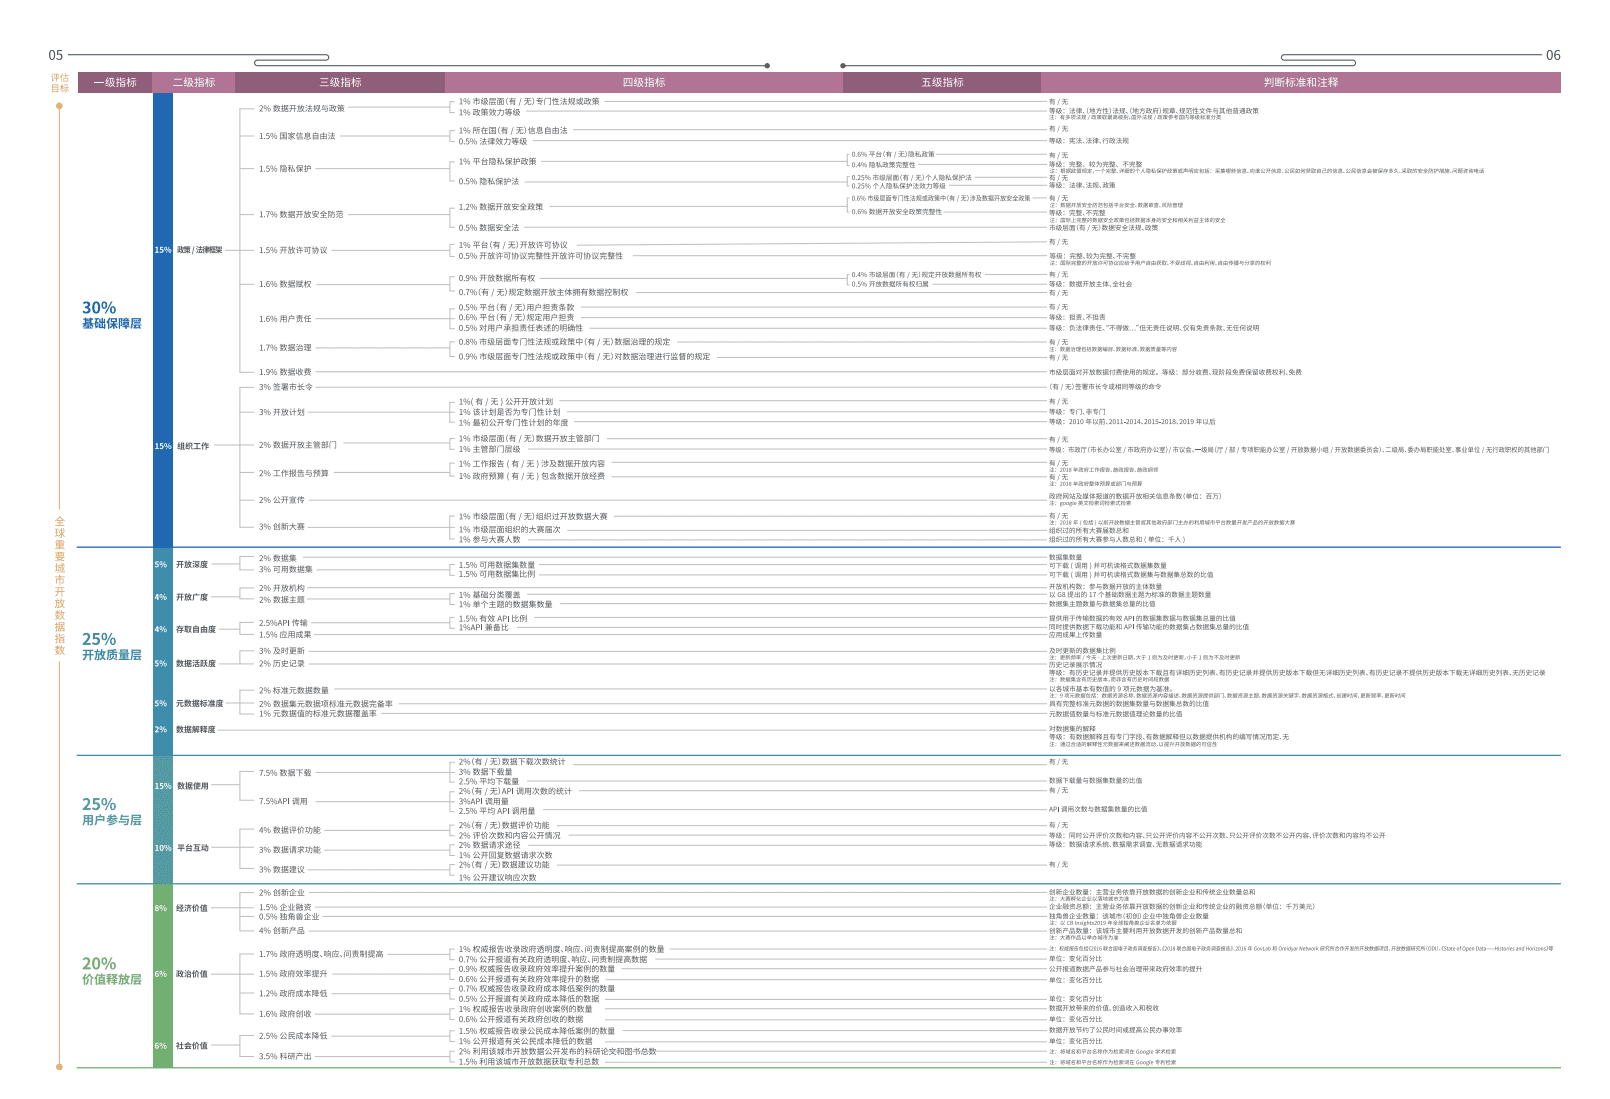Click the 7.5% API 调用 item

tap(284, 801)
